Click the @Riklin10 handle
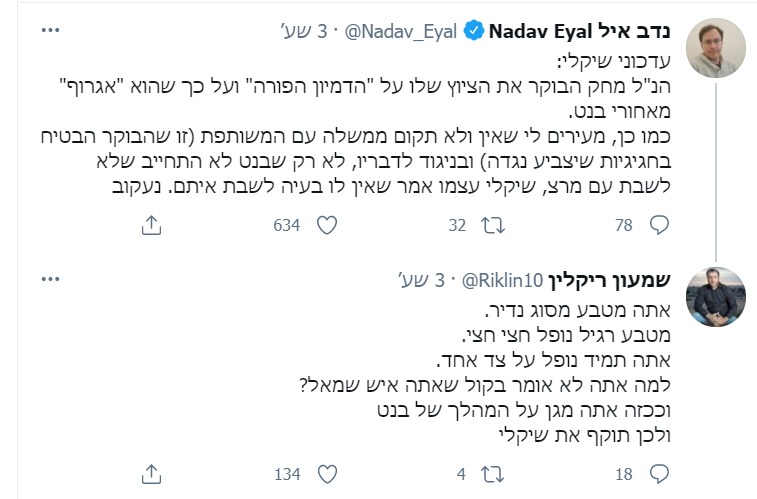 click(500, 281)
